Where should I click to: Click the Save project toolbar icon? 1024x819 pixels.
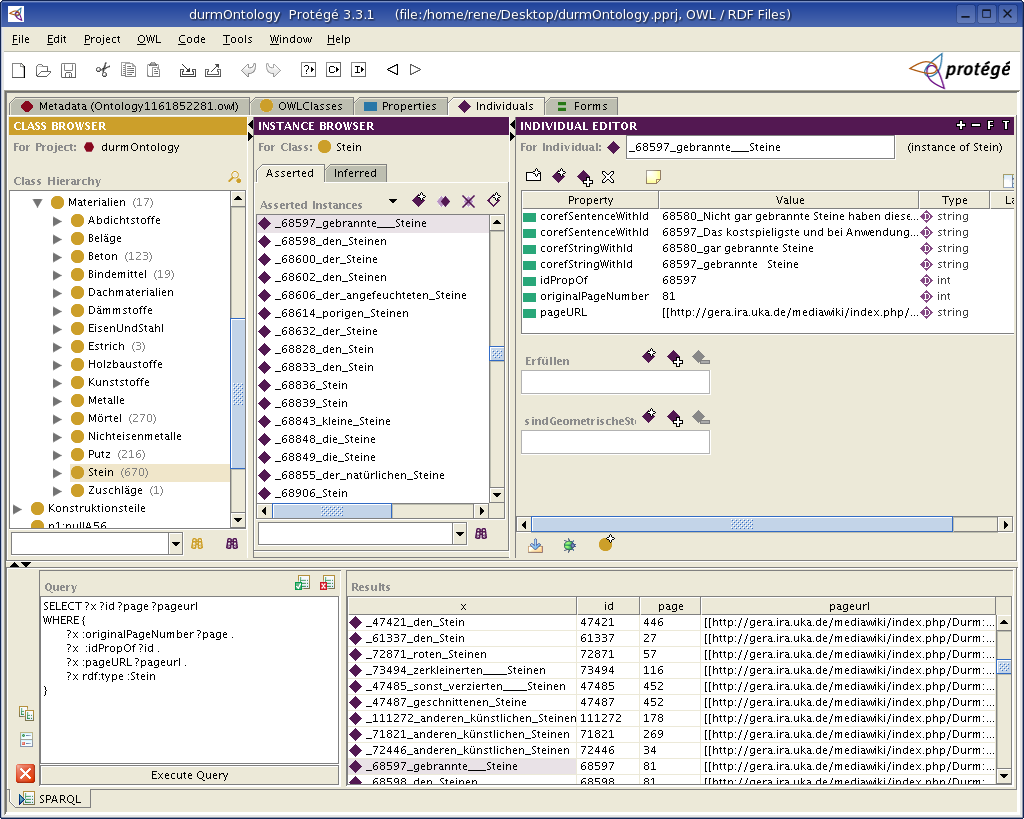coord(69,70)
